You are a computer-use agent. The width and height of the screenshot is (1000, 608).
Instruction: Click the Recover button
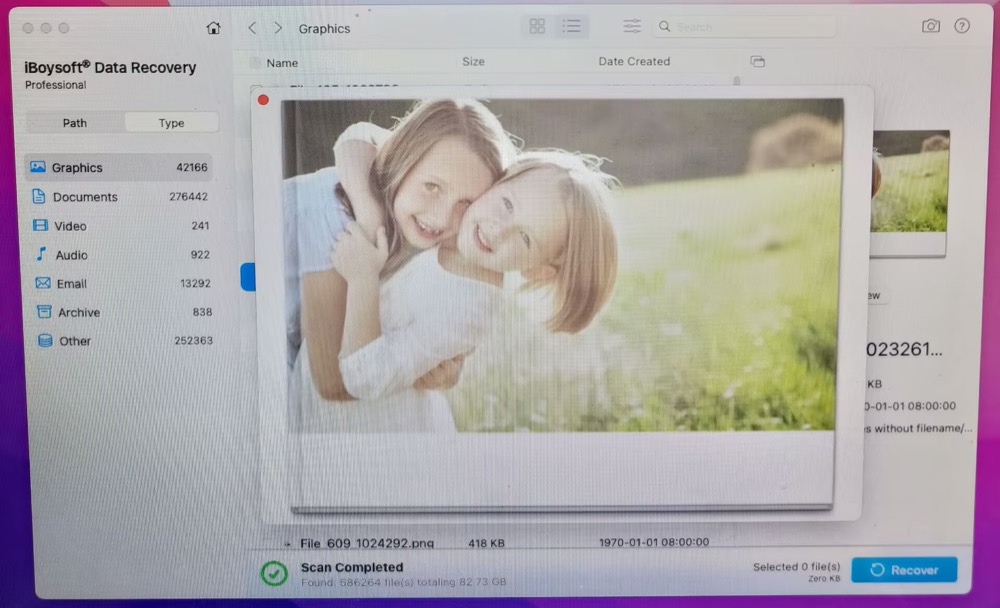[904, 570]
